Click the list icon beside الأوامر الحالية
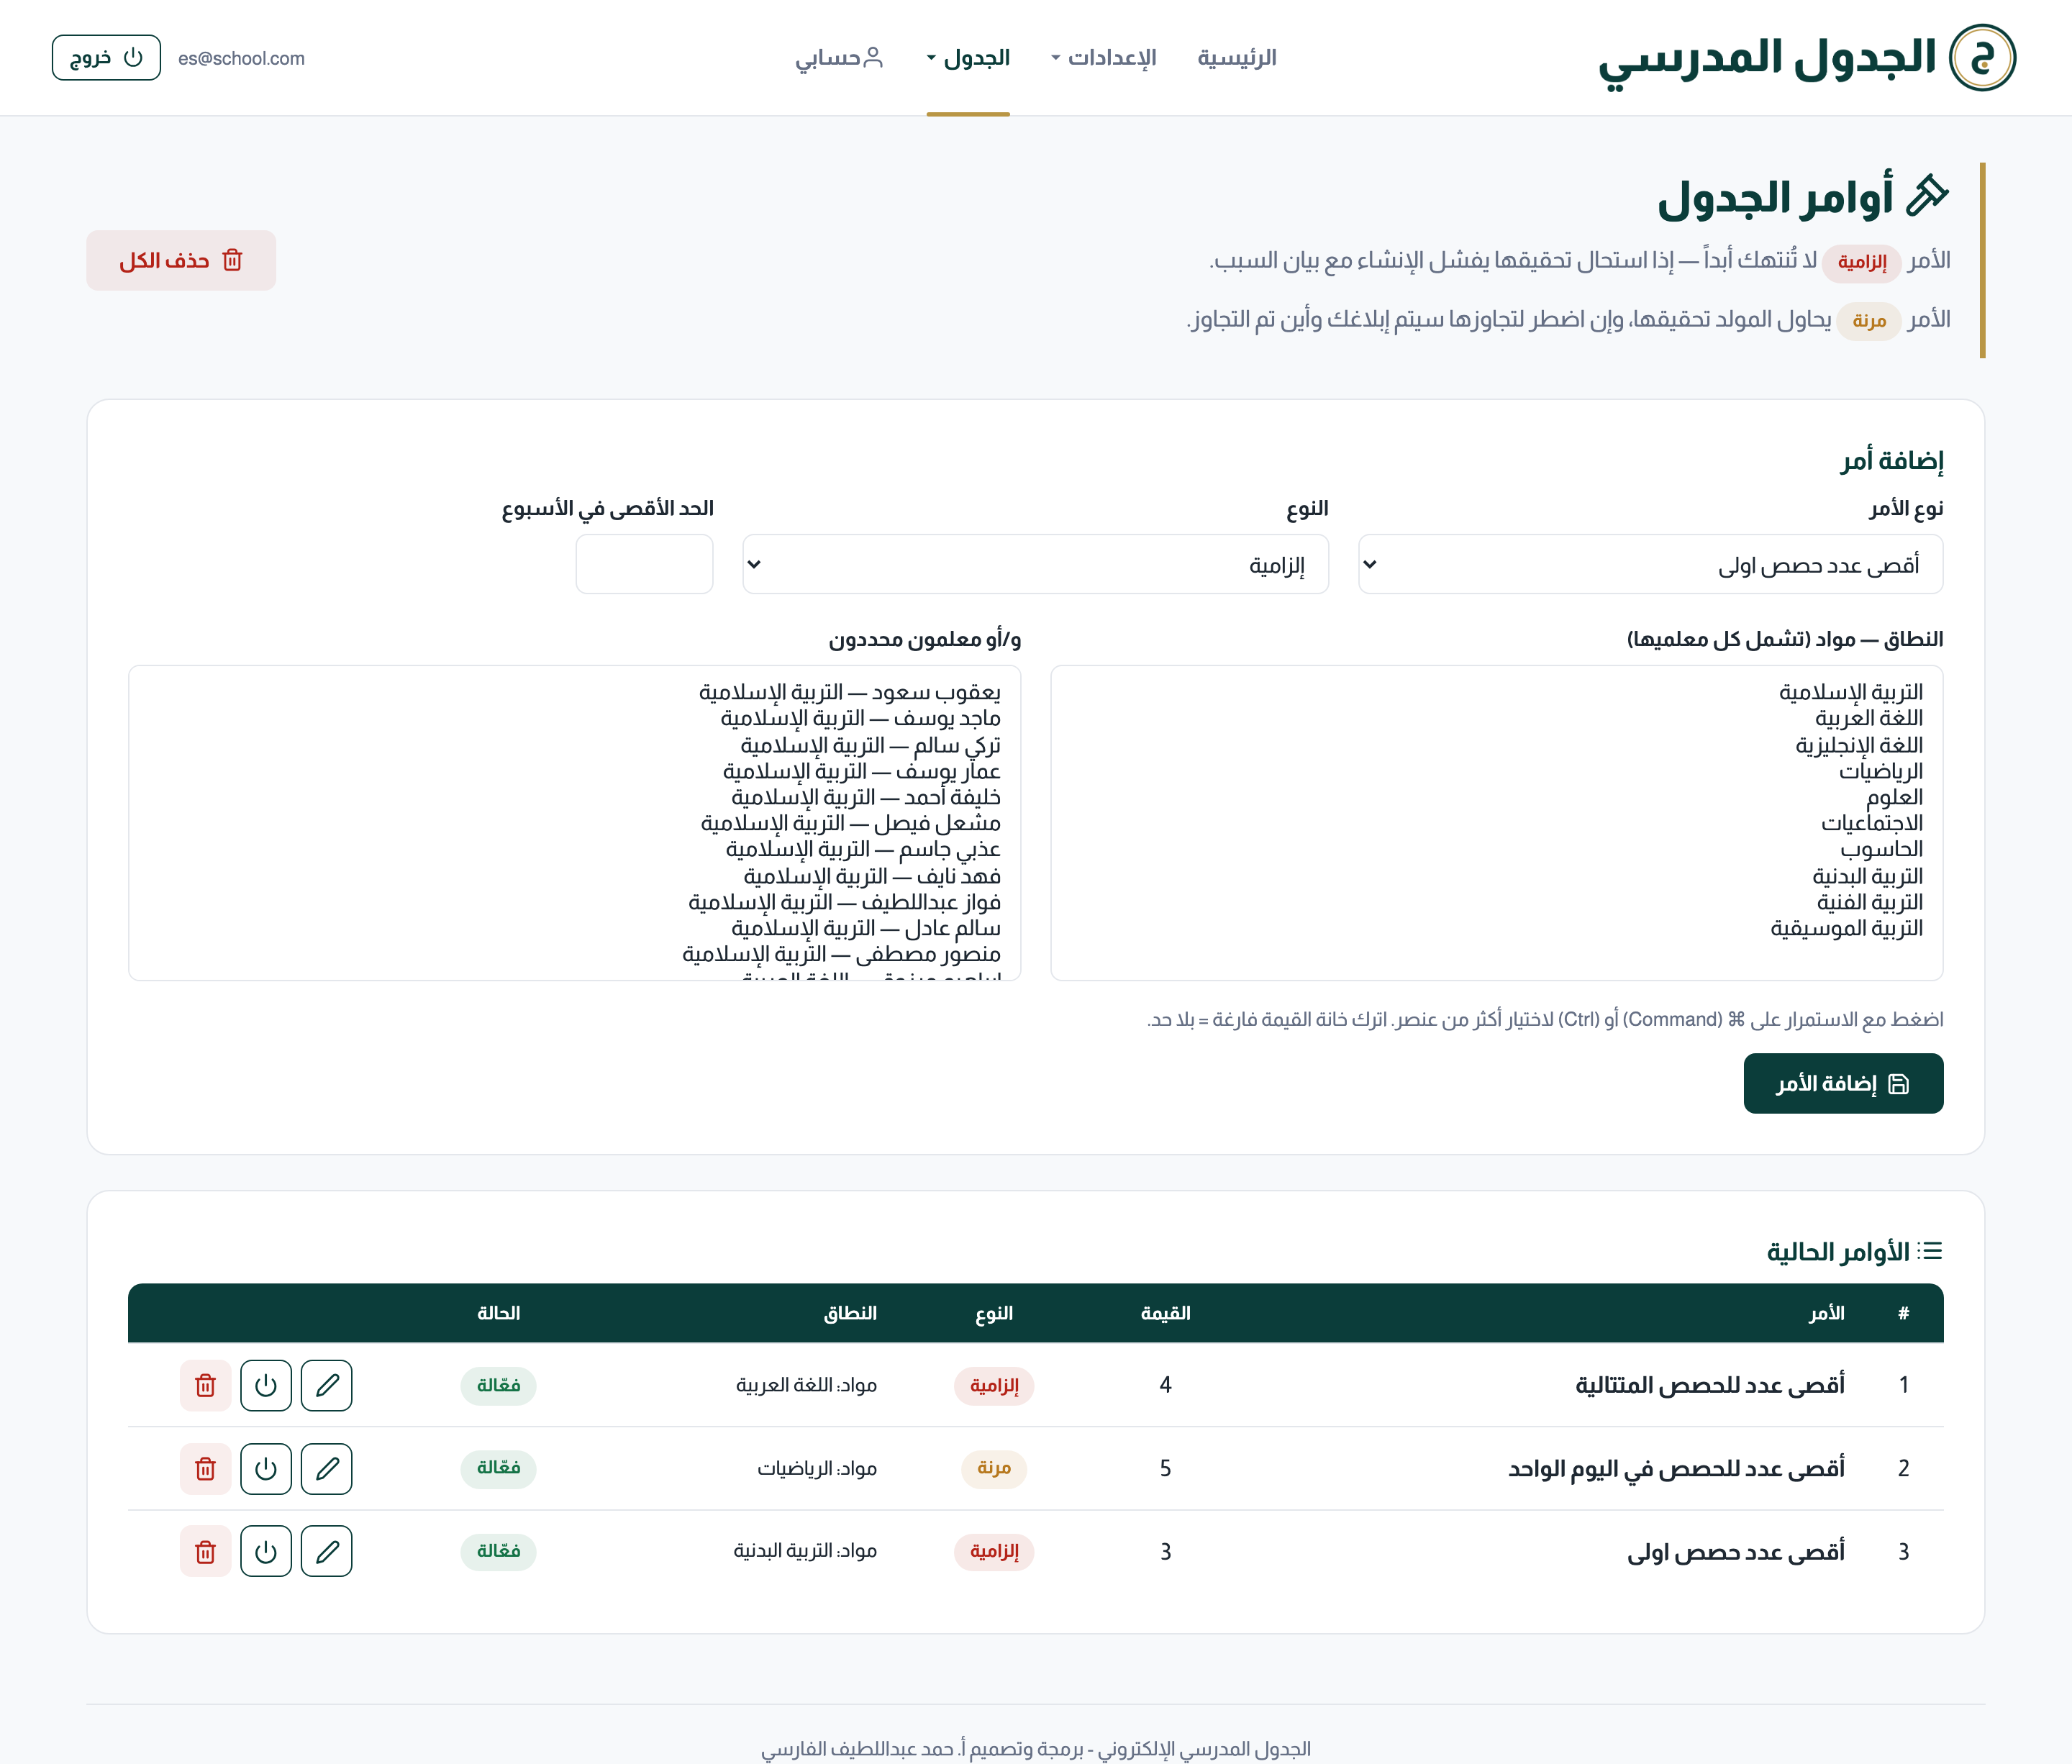Viewport: 2072px width, 1764px height. point(1931,1251)
